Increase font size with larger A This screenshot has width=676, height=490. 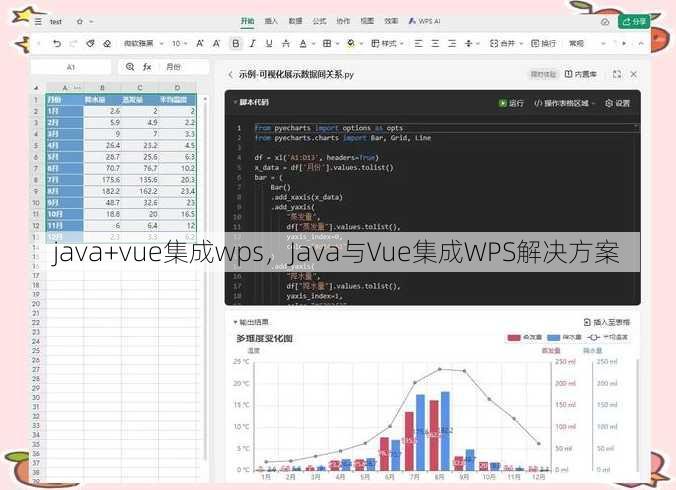click(x=200, y=44)
